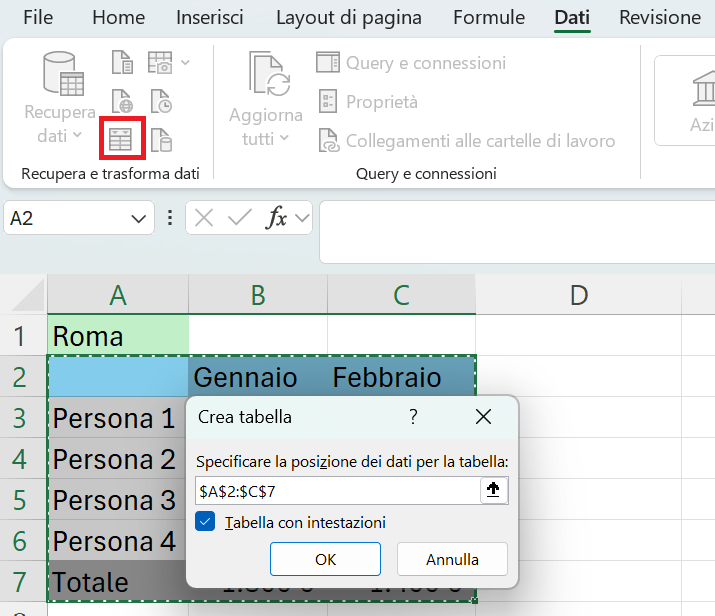Screen dimensions: 715x616
Task: Open Collegamenti alle cartelle di lavoro
Action: [466, 140]
